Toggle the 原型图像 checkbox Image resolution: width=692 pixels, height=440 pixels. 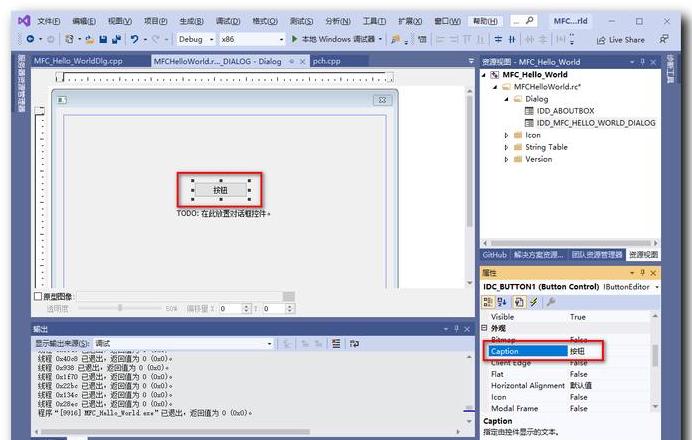38,296
